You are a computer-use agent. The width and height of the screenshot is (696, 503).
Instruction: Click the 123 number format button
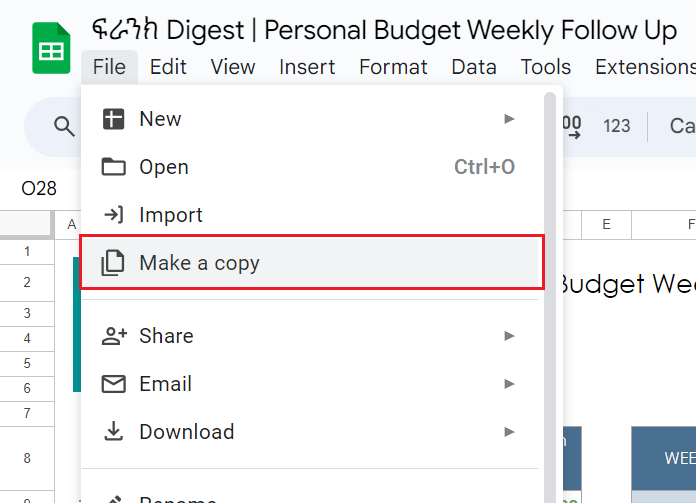(x=617, y=126)
